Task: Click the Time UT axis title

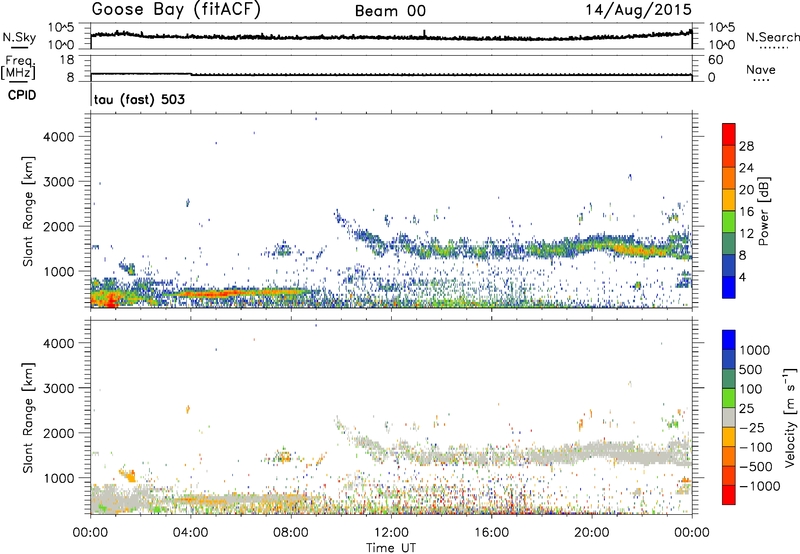Action: 391,547
